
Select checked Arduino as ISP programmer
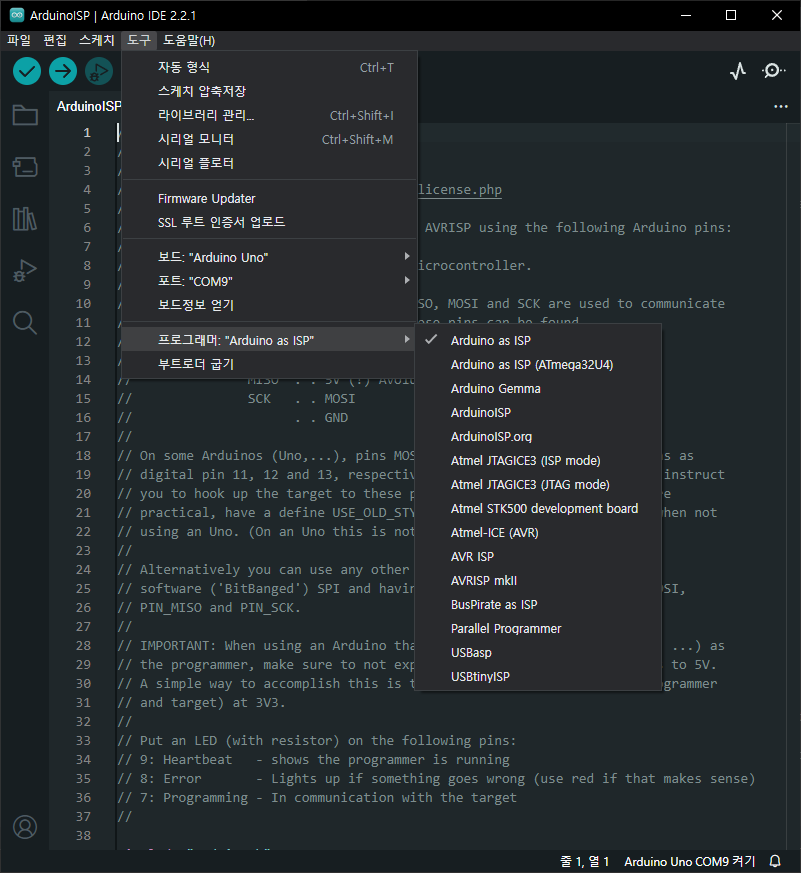(538, 340)
